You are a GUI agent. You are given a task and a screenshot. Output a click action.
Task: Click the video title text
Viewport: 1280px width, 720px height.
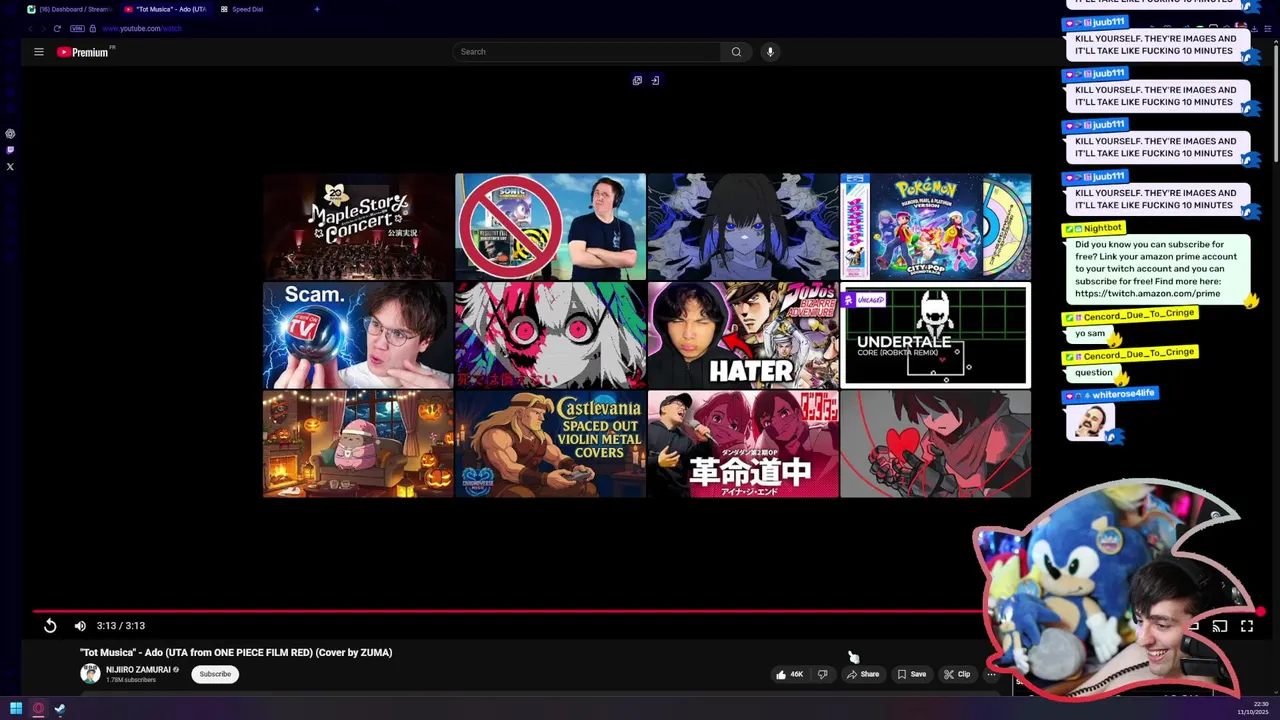pos(236,652)
